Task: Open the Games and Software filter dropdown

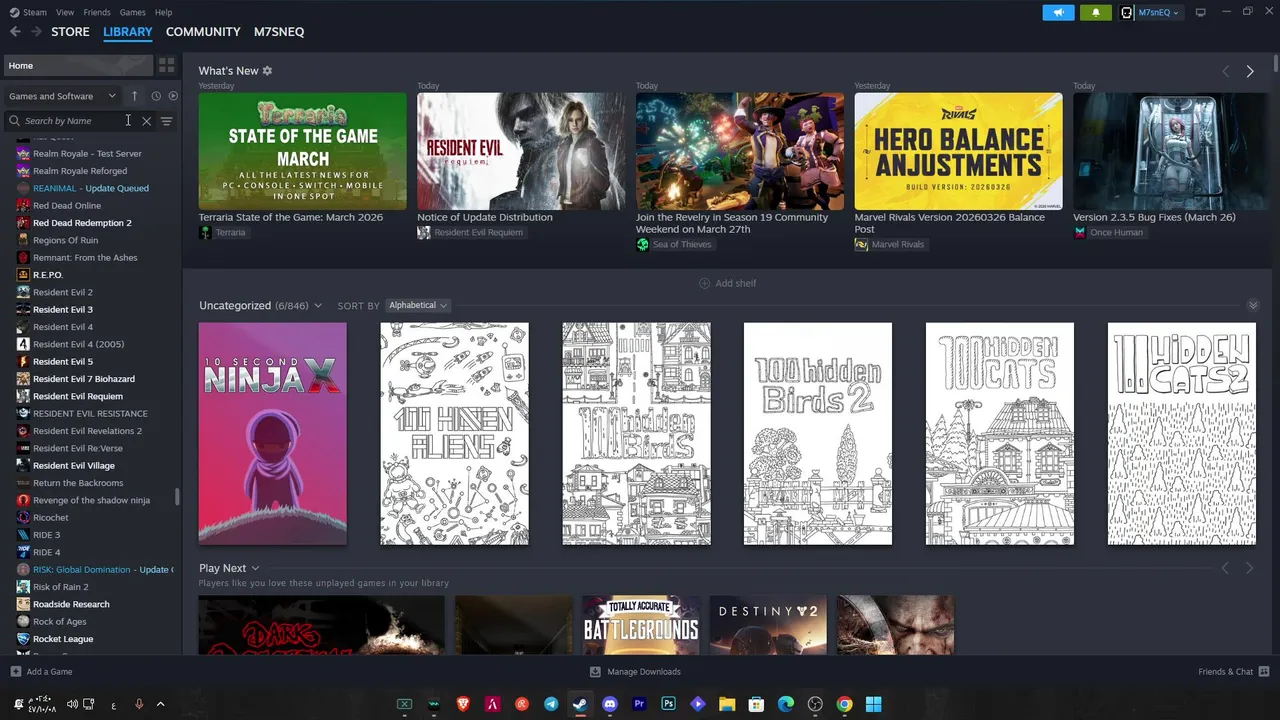Action: pos(62,96)
